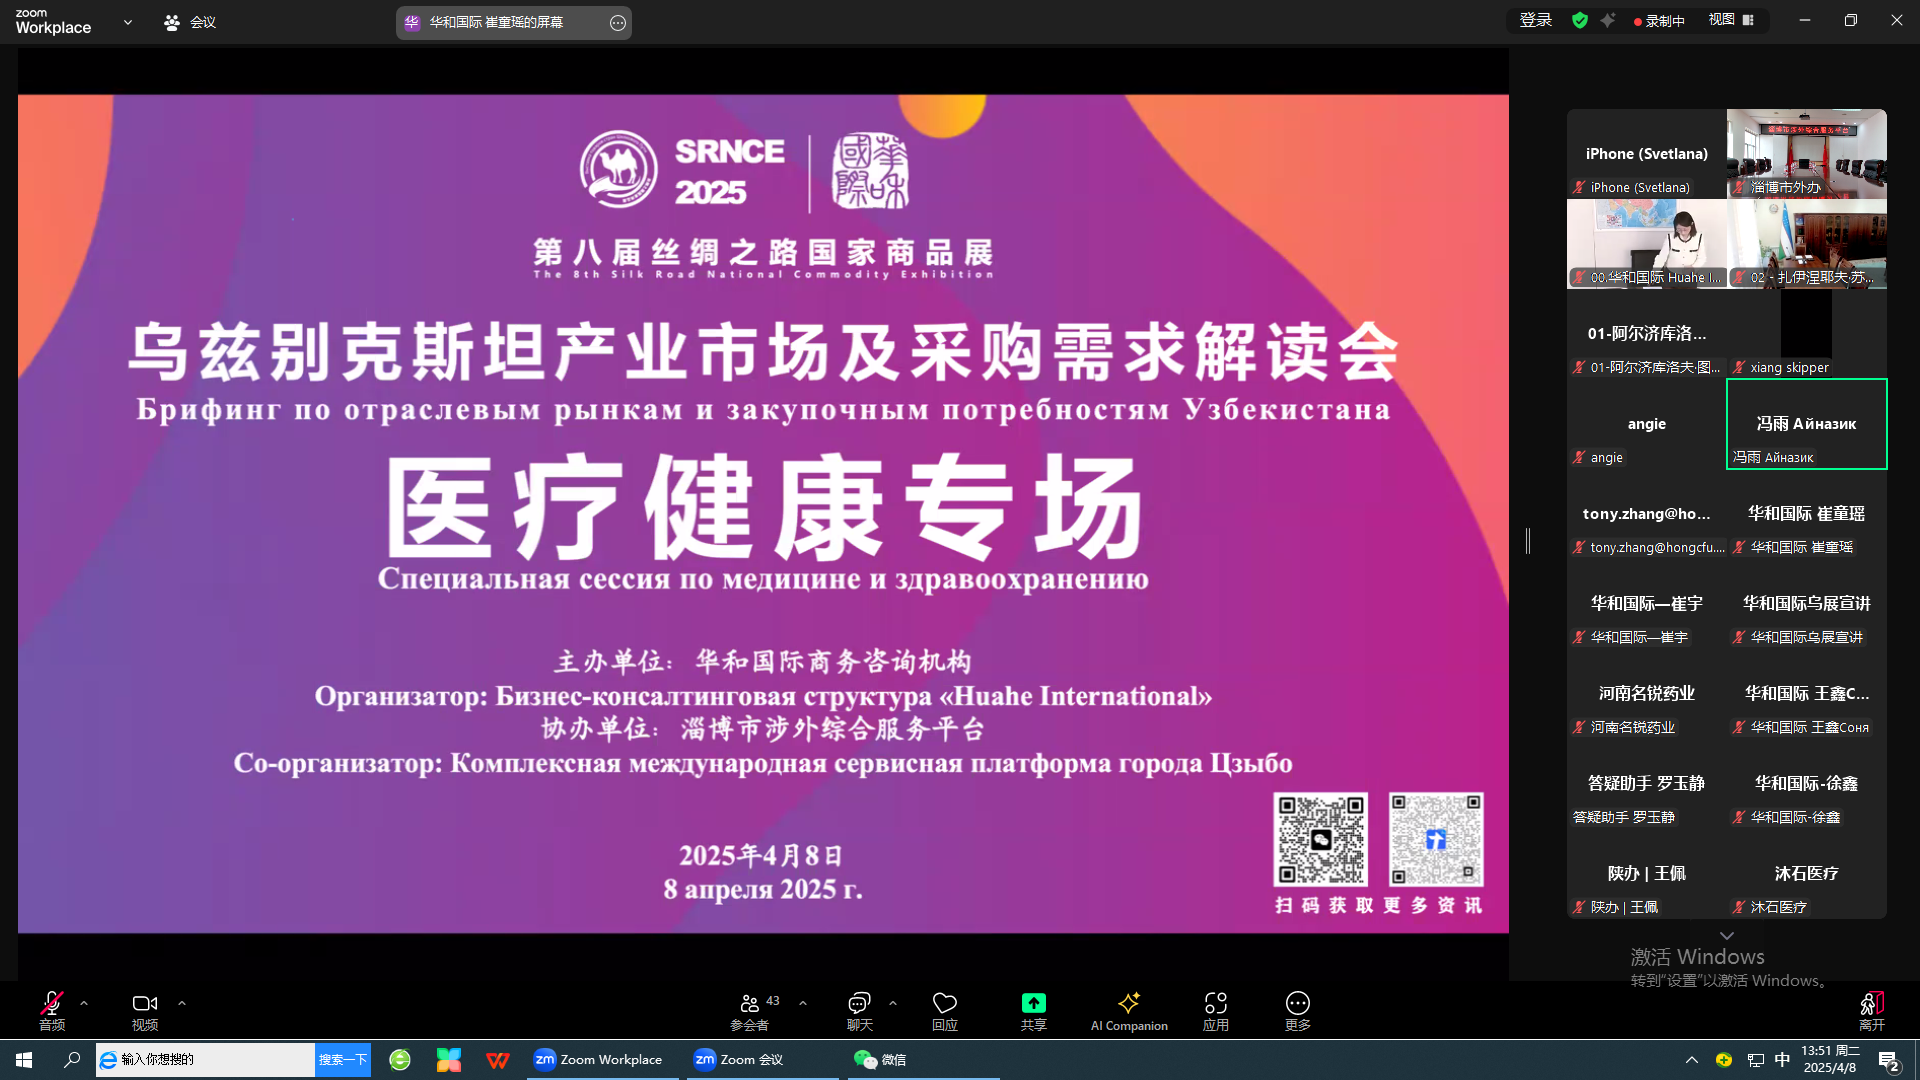Select the 答疑助手 罗玉静 participant tile
Screen dimensions: 1920x1080
pos(1647,783)
